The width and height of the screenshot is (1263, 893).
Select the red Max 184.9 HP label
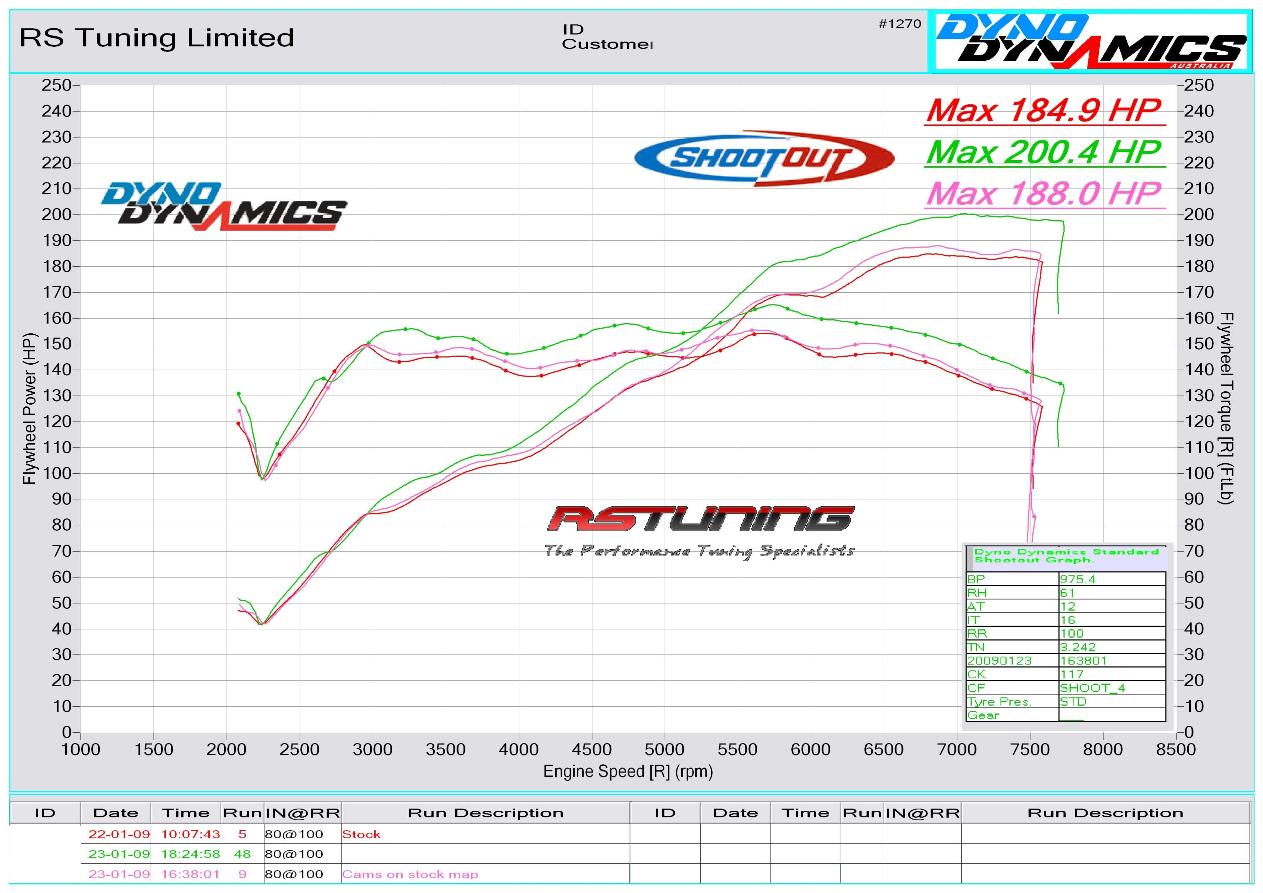coord(1044,108)
